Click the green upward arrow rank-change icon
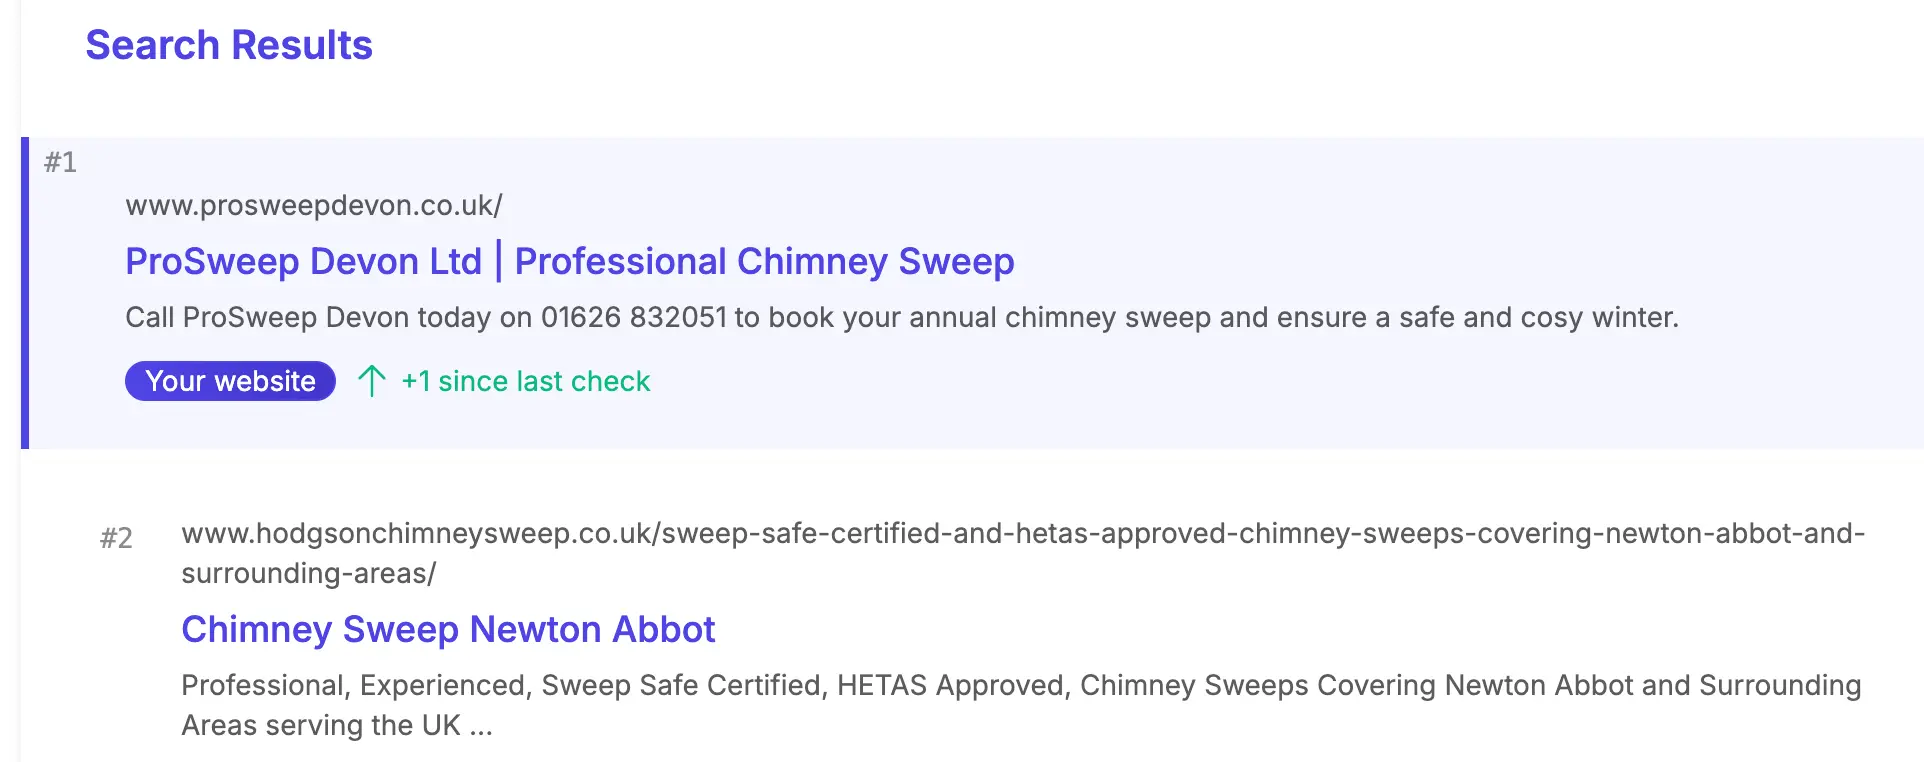Viewport: 1924px width, 762px height. tap(372, 381)
